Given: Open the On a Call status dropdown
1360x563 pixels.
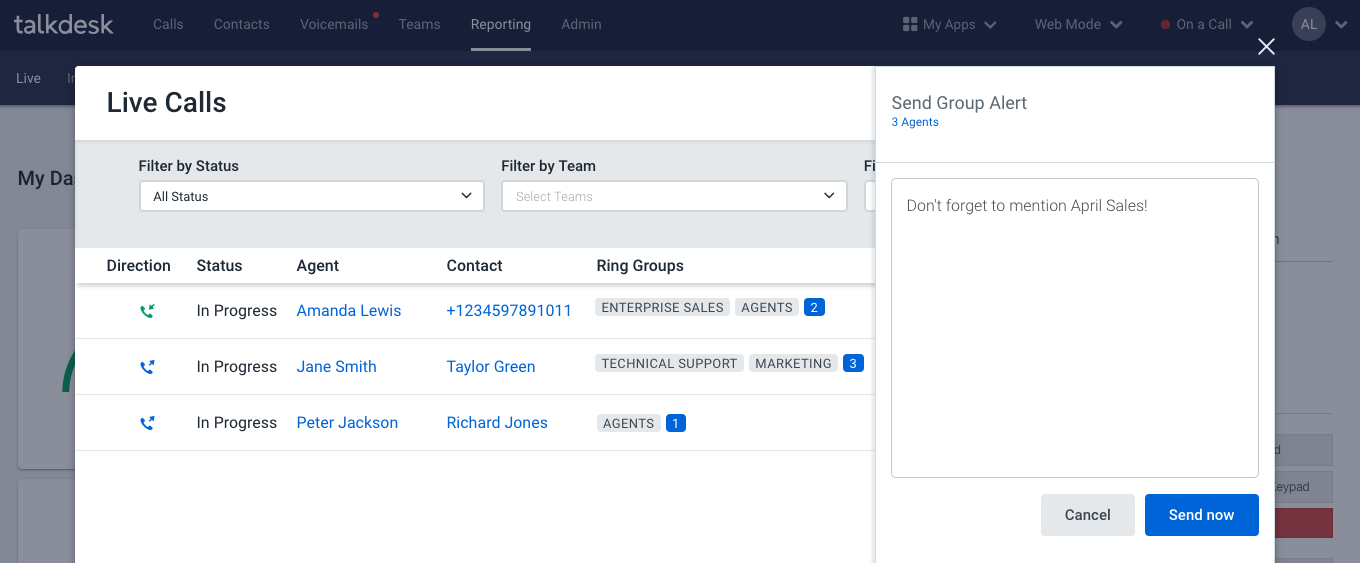Looking at the screenshot, I should (x=1207, y=24).
